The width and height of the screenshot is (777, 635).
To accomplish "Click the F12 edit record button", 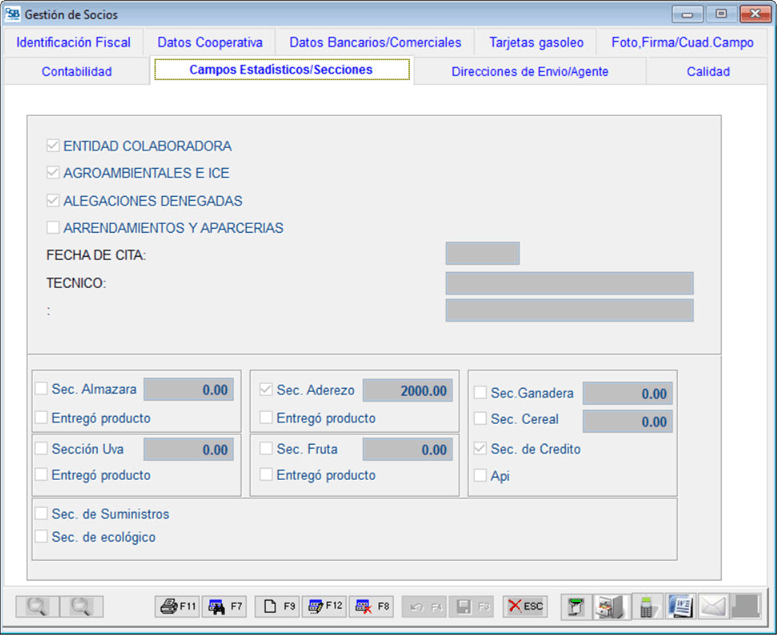I will pyautogui.click(x=324, y=606).
